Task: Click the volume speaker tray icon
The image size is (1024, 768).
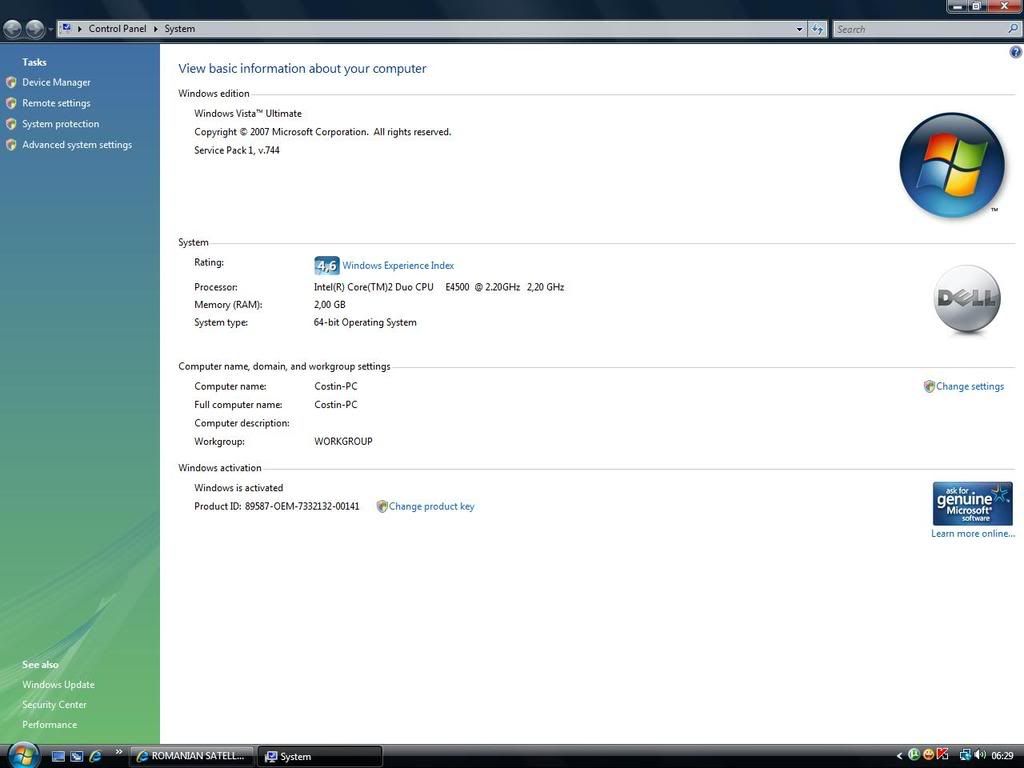Action: (x=980, y=756)
